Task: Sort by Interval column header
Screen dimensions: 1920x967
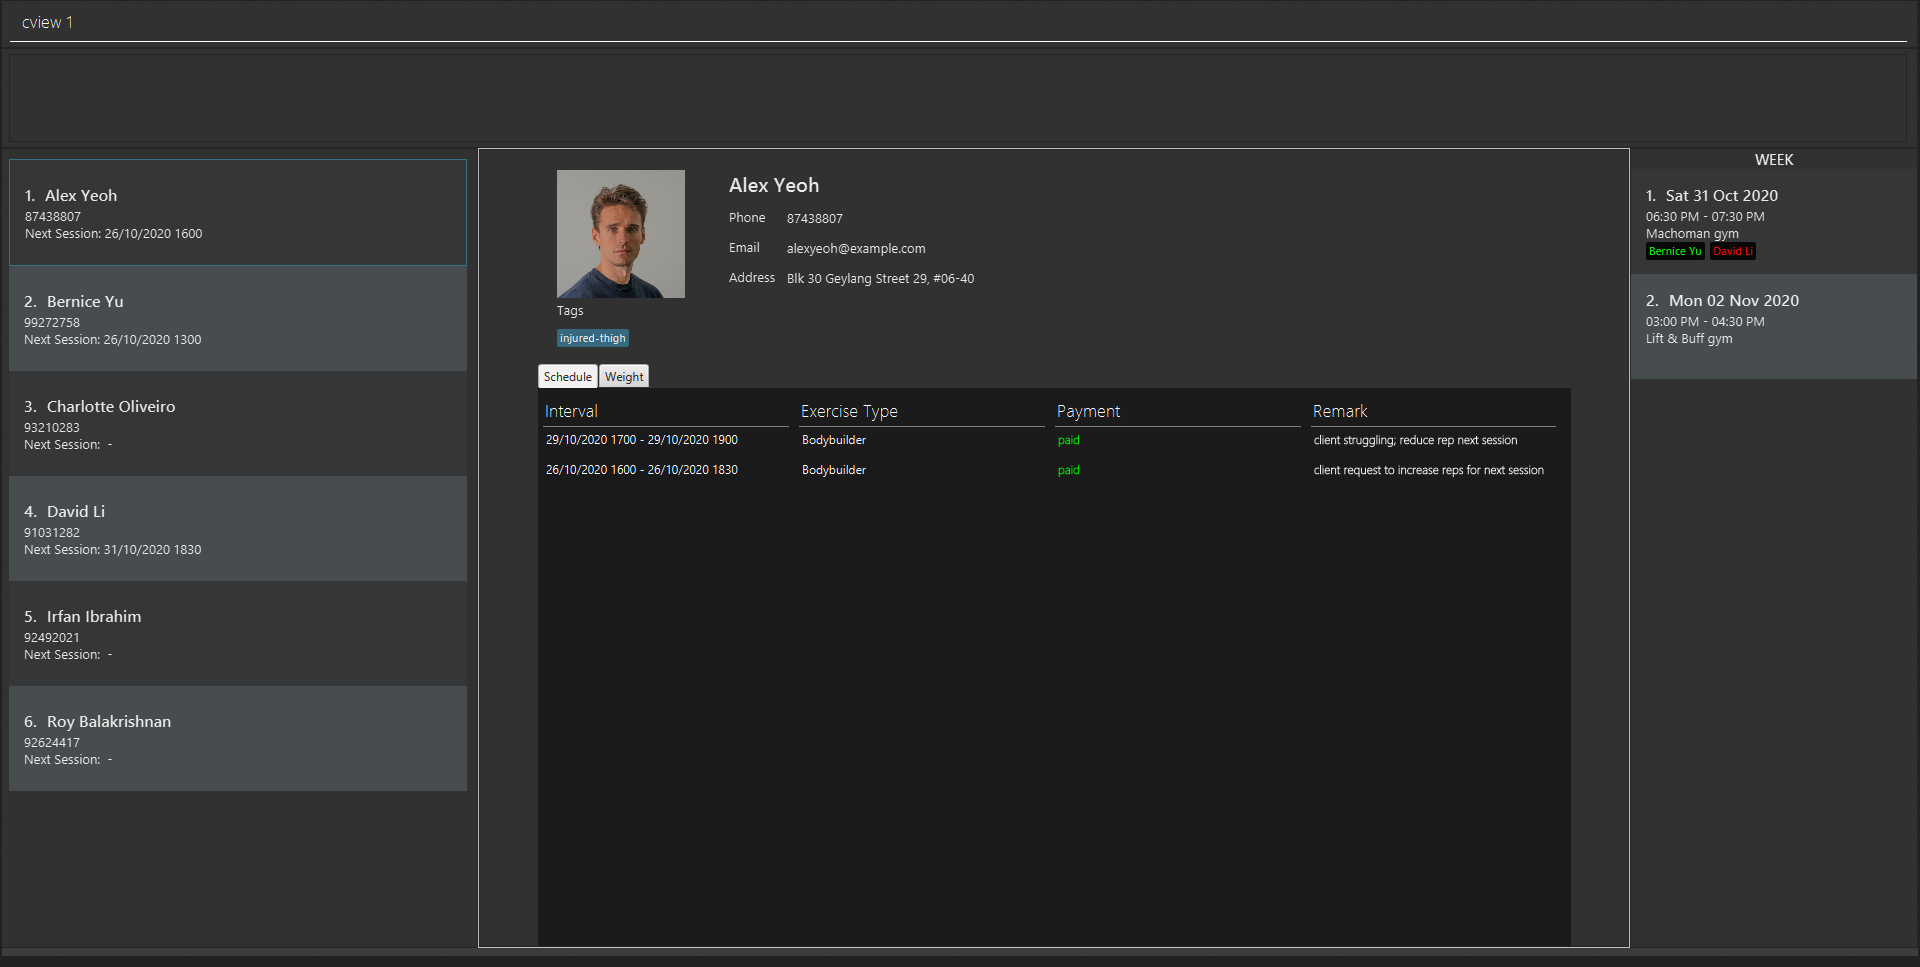Action: tap(666, 411)
